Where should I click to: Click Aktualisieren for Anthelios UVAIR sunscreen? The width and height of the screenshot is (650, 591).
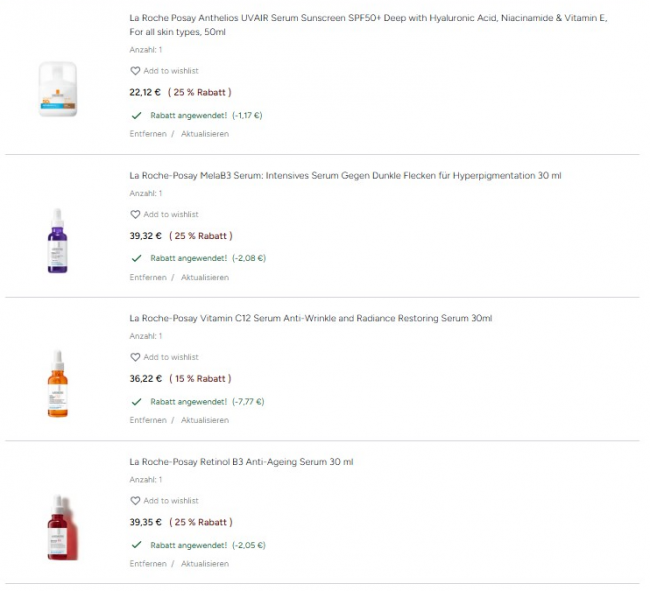coord(205,134)
